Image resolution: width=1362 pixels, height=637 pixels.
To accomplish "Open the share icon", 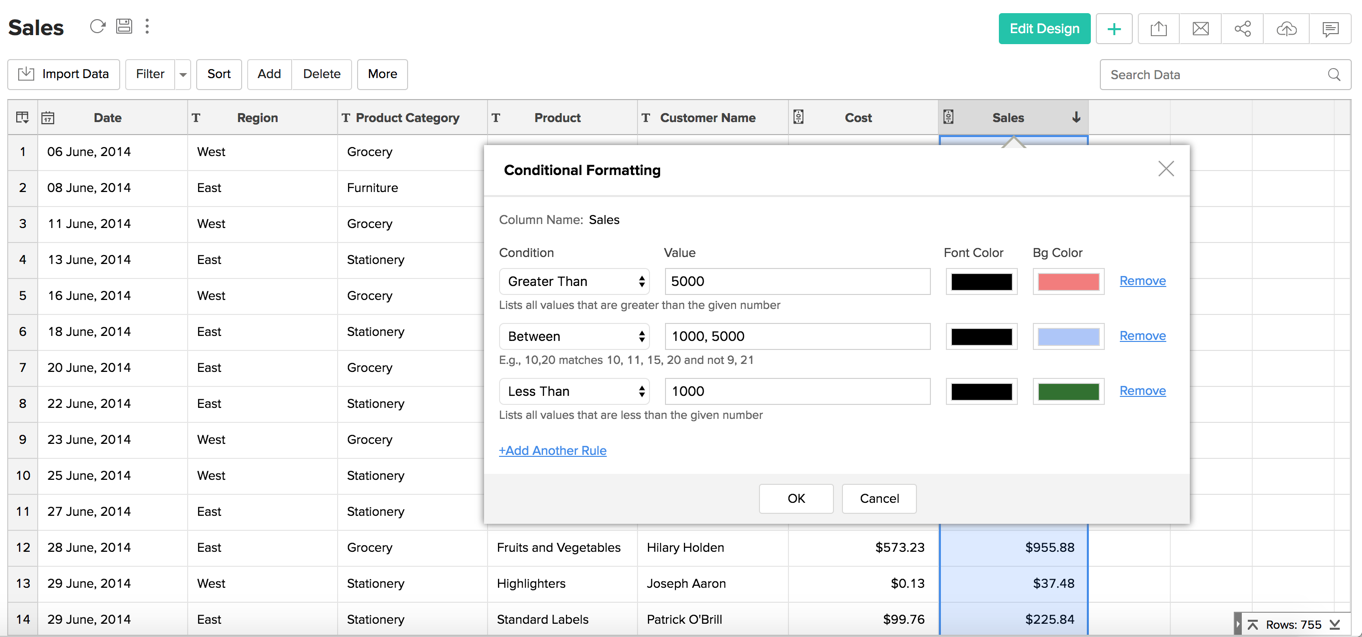I will pos(1242,29).
